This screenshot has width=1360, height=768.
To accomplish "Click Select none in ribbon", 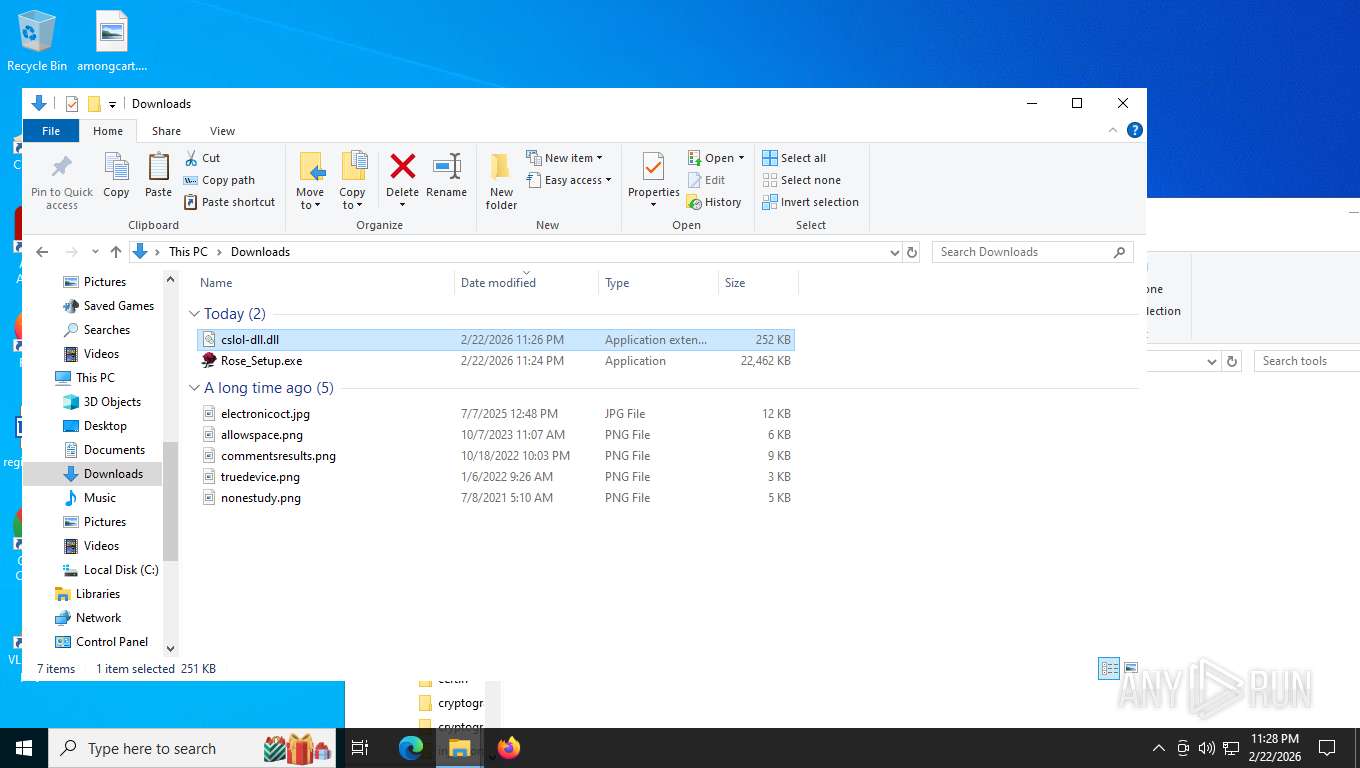I will coord(801,180).
